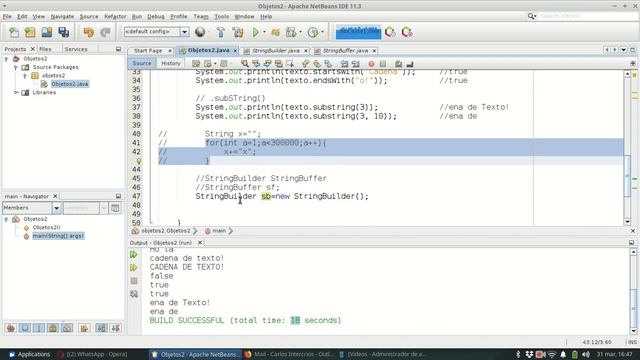Collapse the Objetos2 project tree node

point(6,59)
